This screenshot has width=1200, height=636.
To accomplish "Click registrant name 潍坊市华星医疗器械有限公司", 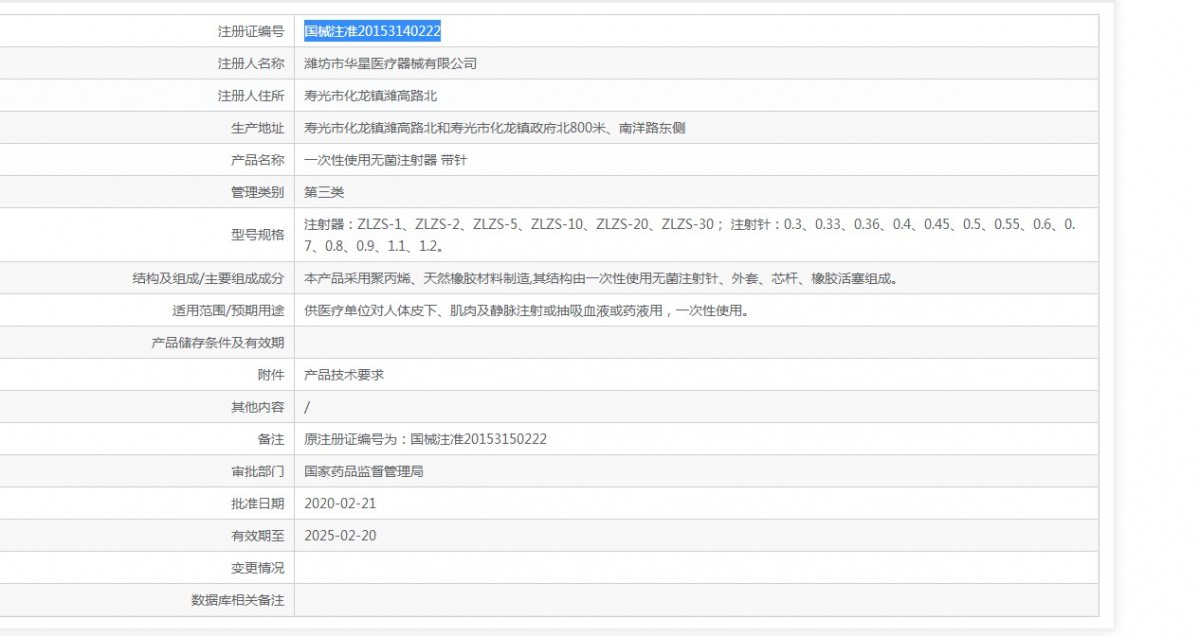I will 391,64.
